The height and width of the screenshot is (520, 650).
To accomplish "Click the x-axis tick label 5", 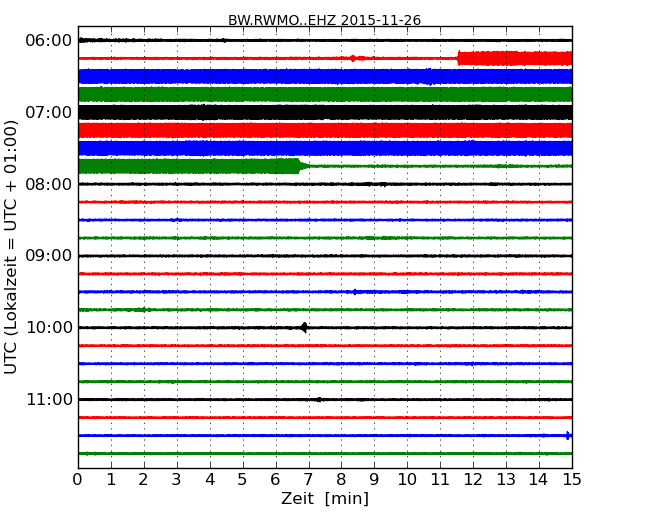I will pyautogui.click(x=243, y=480).
